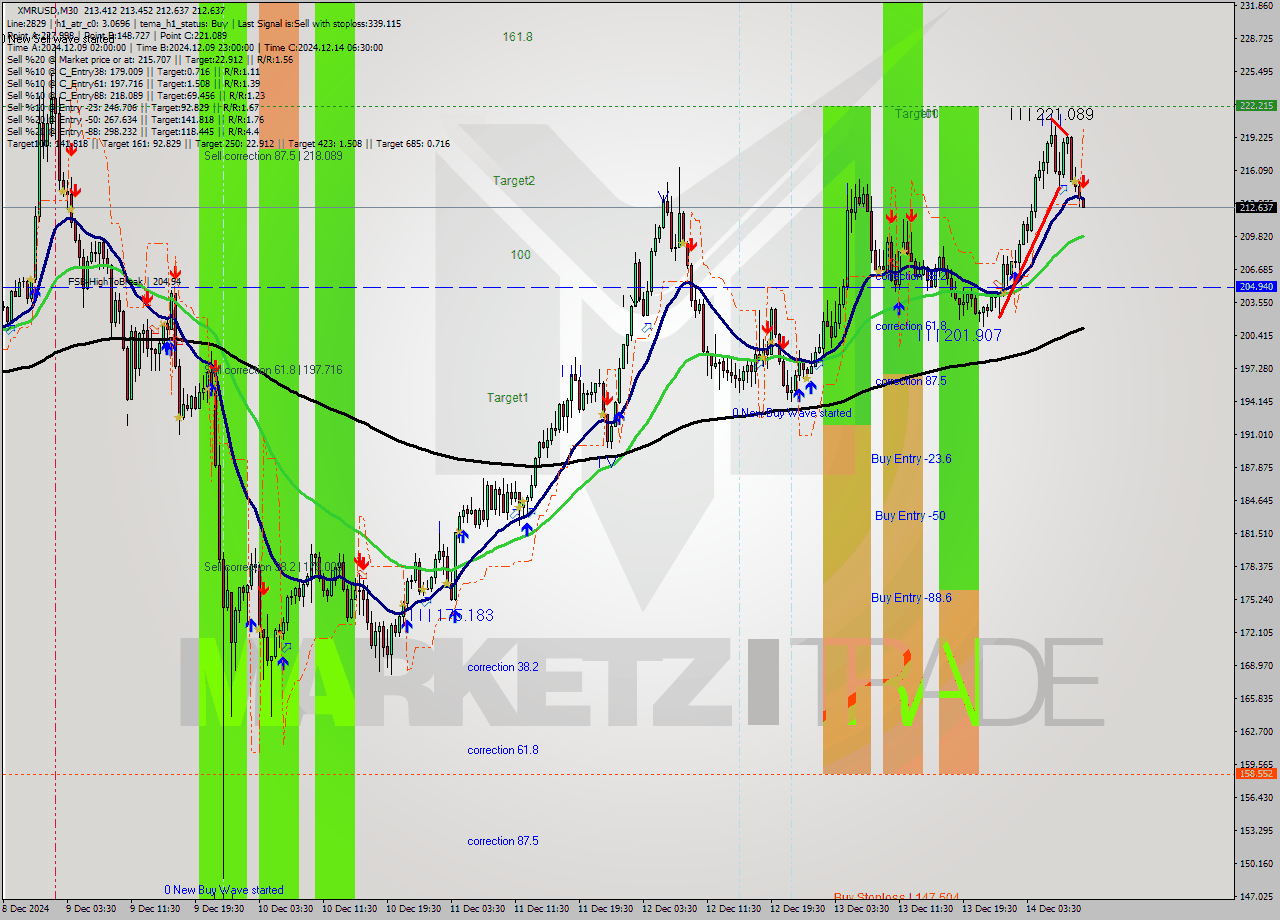Click the '8 Dec 2024' time axis label
This screenshot has width=1280, height=920.
point(26,909)
